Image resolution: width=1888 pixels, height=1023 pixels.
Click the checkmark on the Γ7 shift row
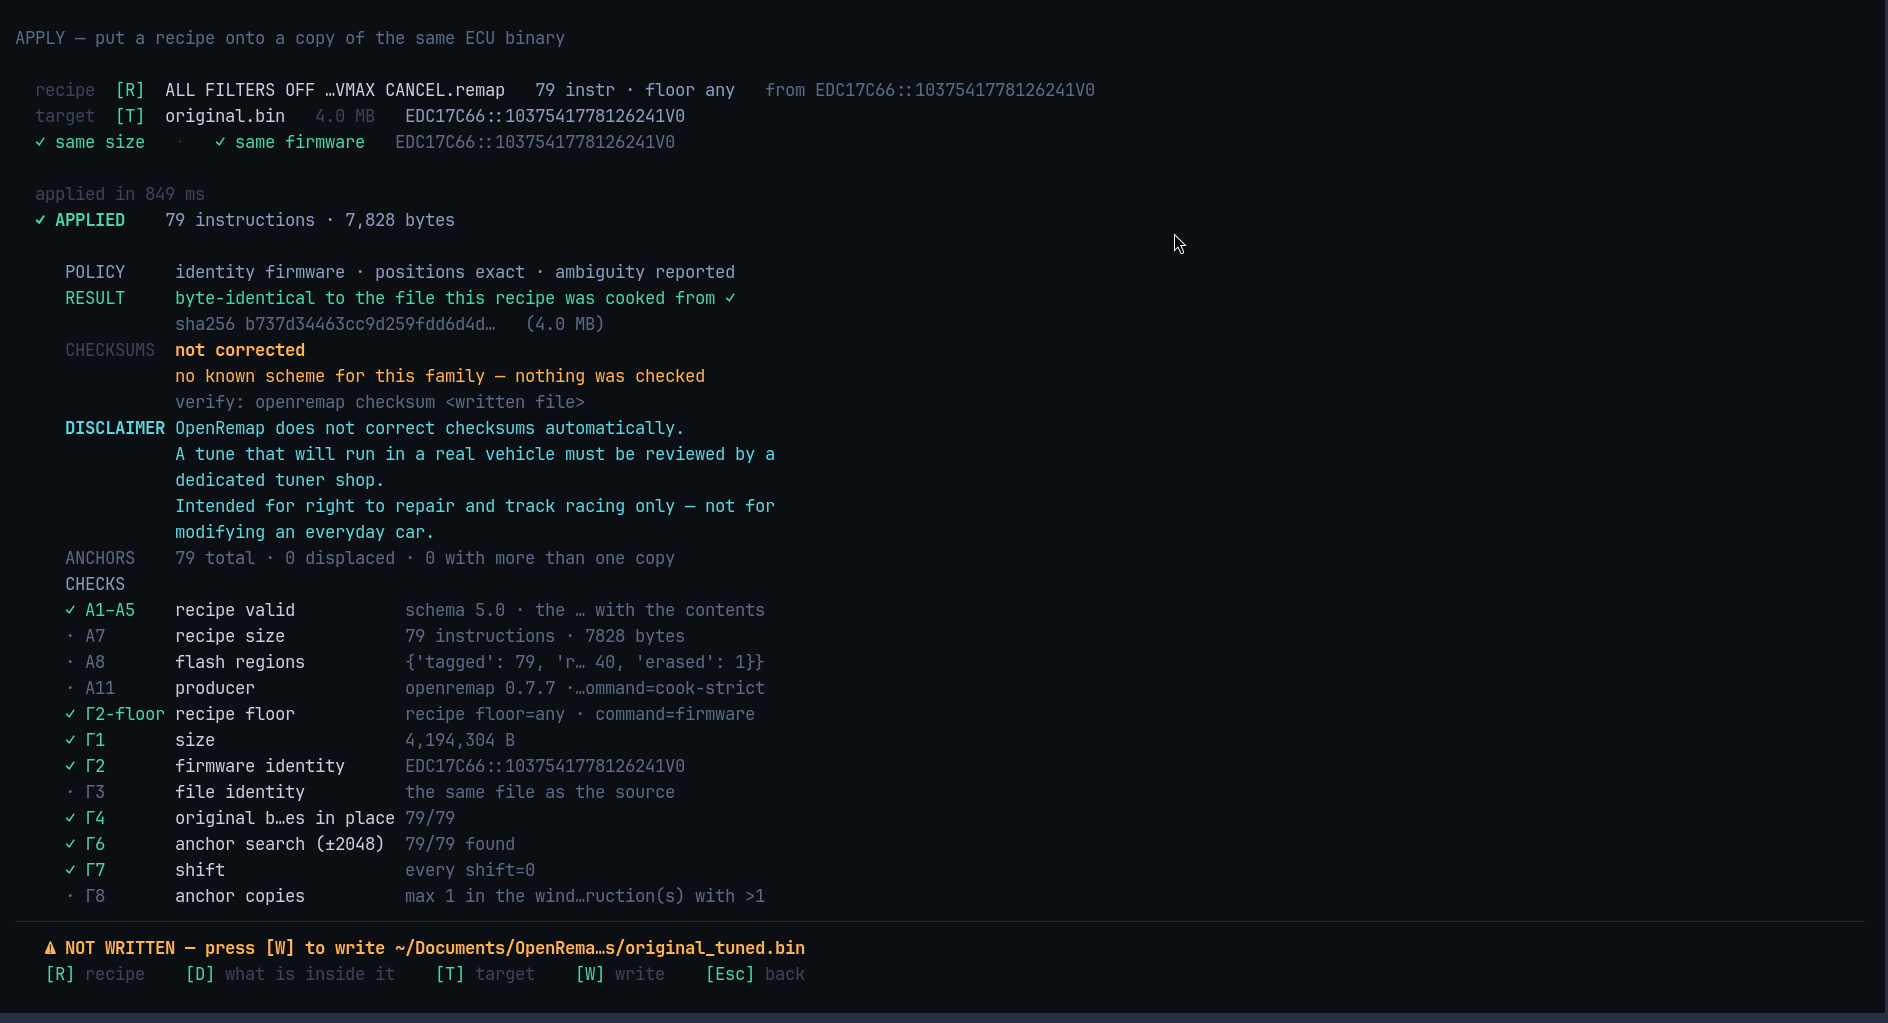70,870
